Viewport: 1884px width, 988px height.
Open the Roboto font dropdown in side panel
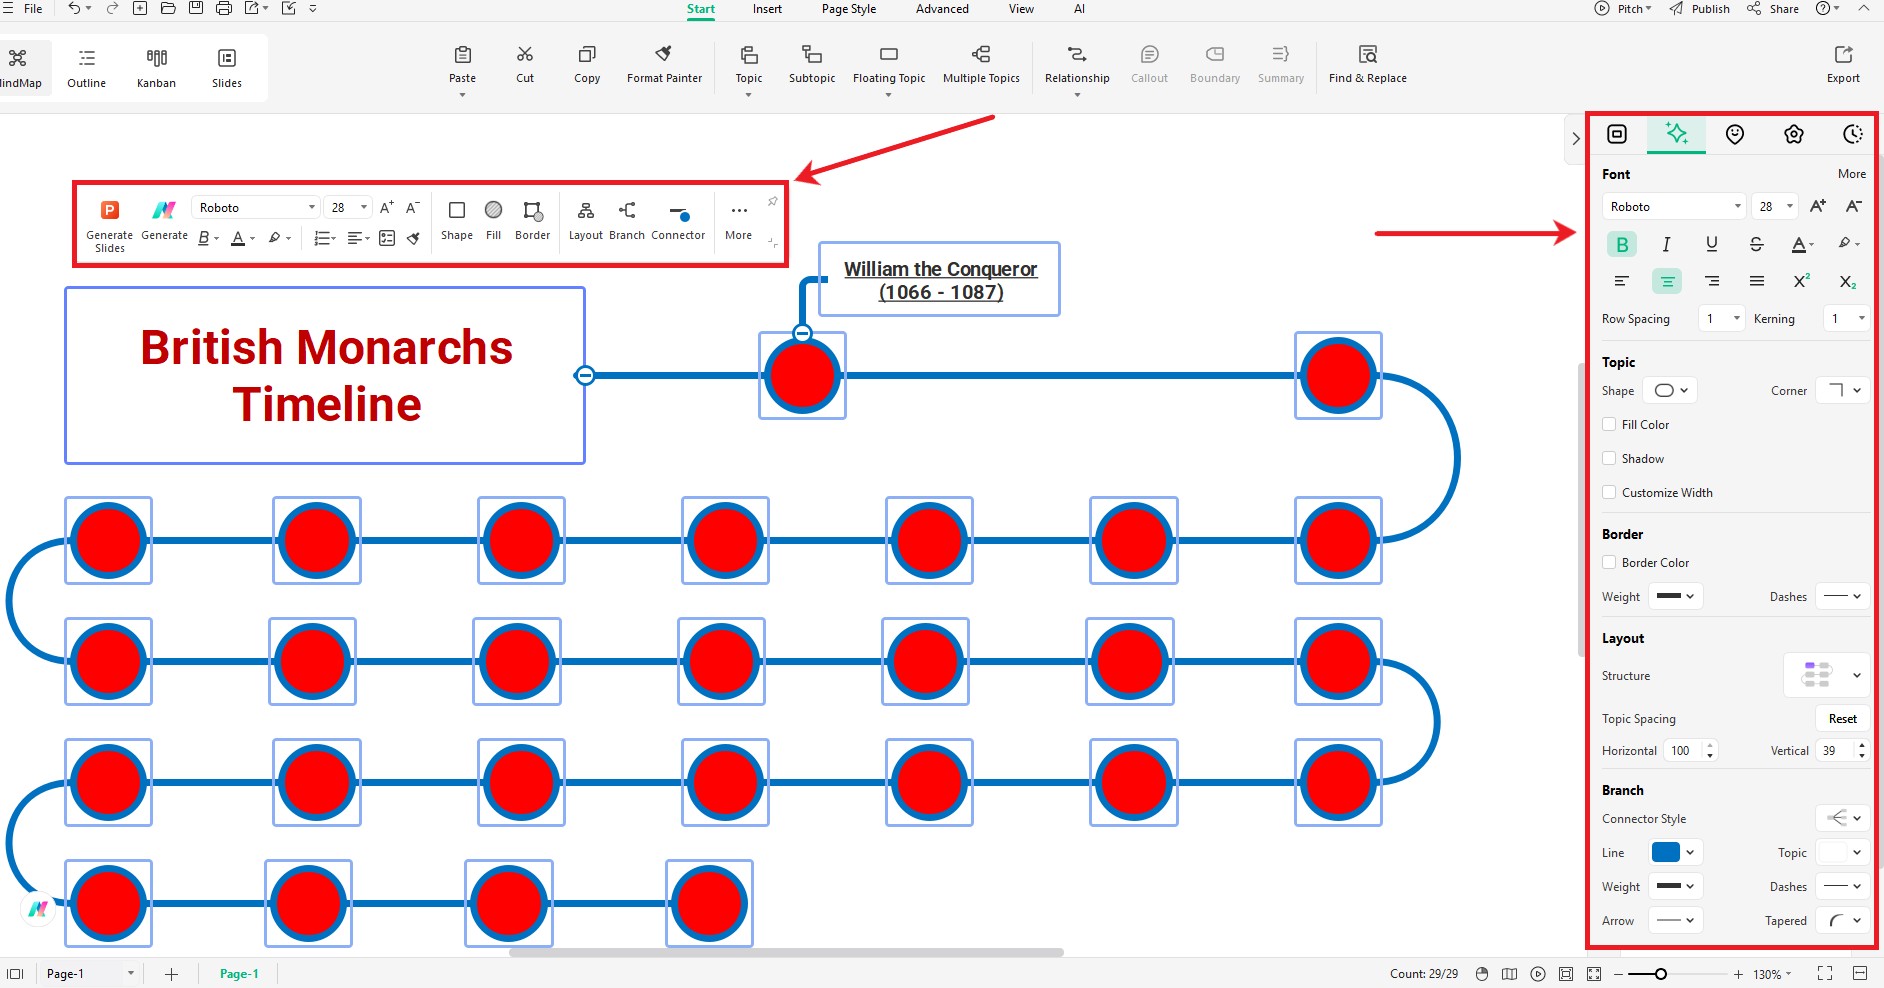[1674, 206]
